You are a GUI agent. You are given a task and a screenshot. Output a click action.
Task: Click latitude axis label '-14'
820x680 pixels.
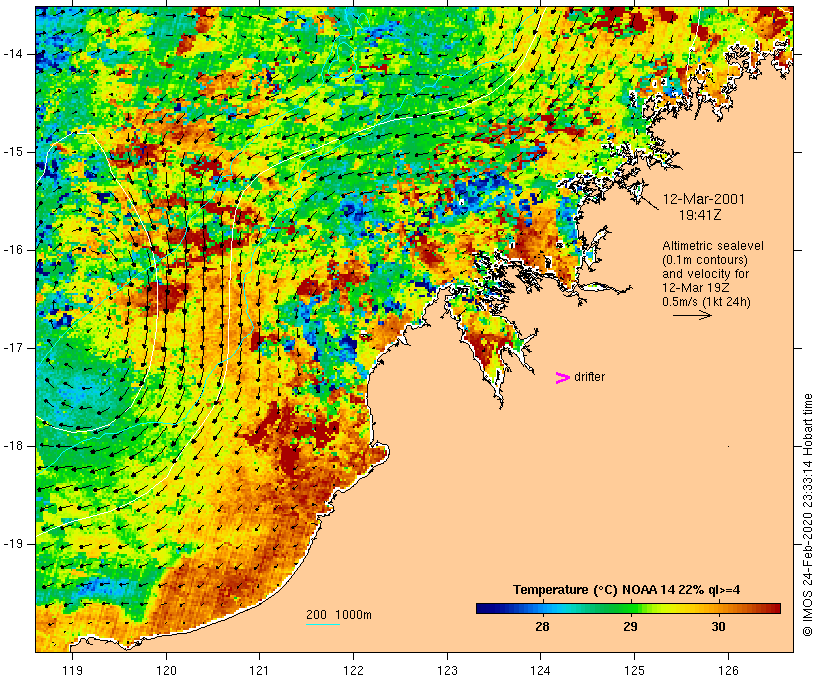(x=13, y=54)
